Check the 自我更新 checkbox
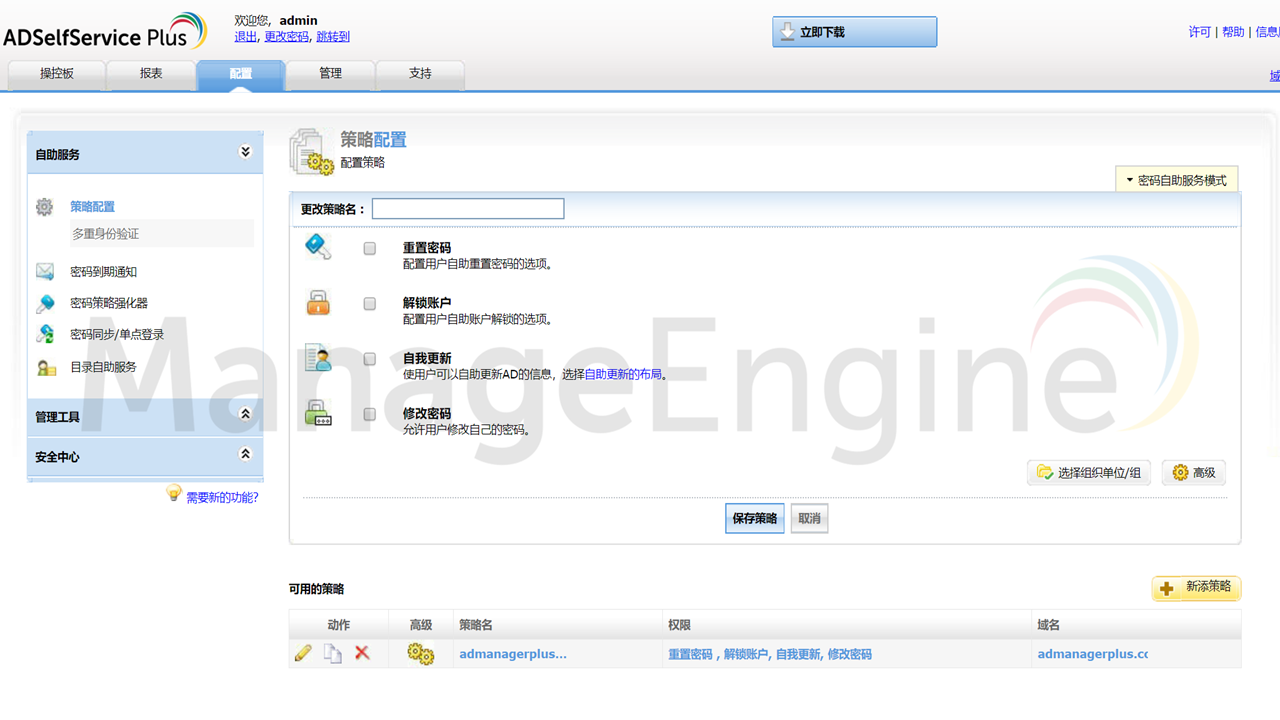The height and width of the screenshot is (720, 1280). point(369,358)
